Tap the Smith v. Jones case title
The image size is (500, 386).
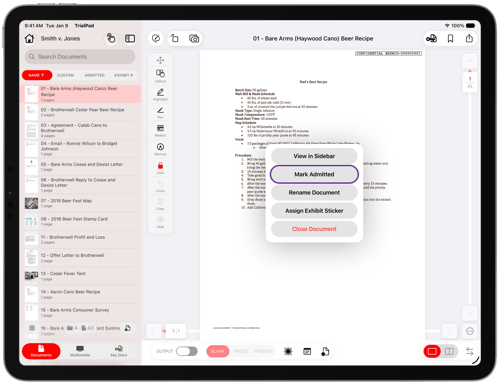click(x=60, y=39)
